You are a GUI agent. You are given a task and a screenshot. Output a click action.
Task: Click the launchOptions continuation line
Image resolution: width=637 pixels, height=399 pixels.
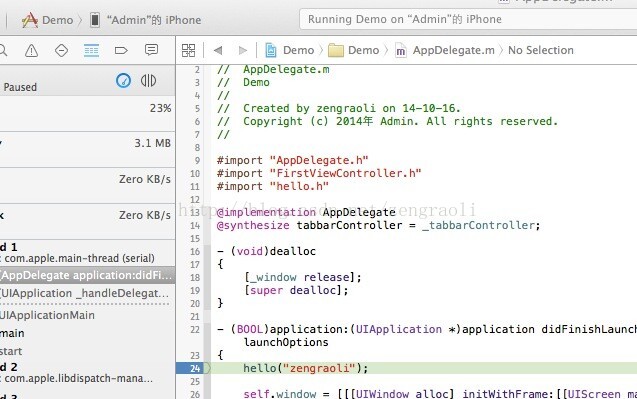pyautogui.click(x=286, y=342)
